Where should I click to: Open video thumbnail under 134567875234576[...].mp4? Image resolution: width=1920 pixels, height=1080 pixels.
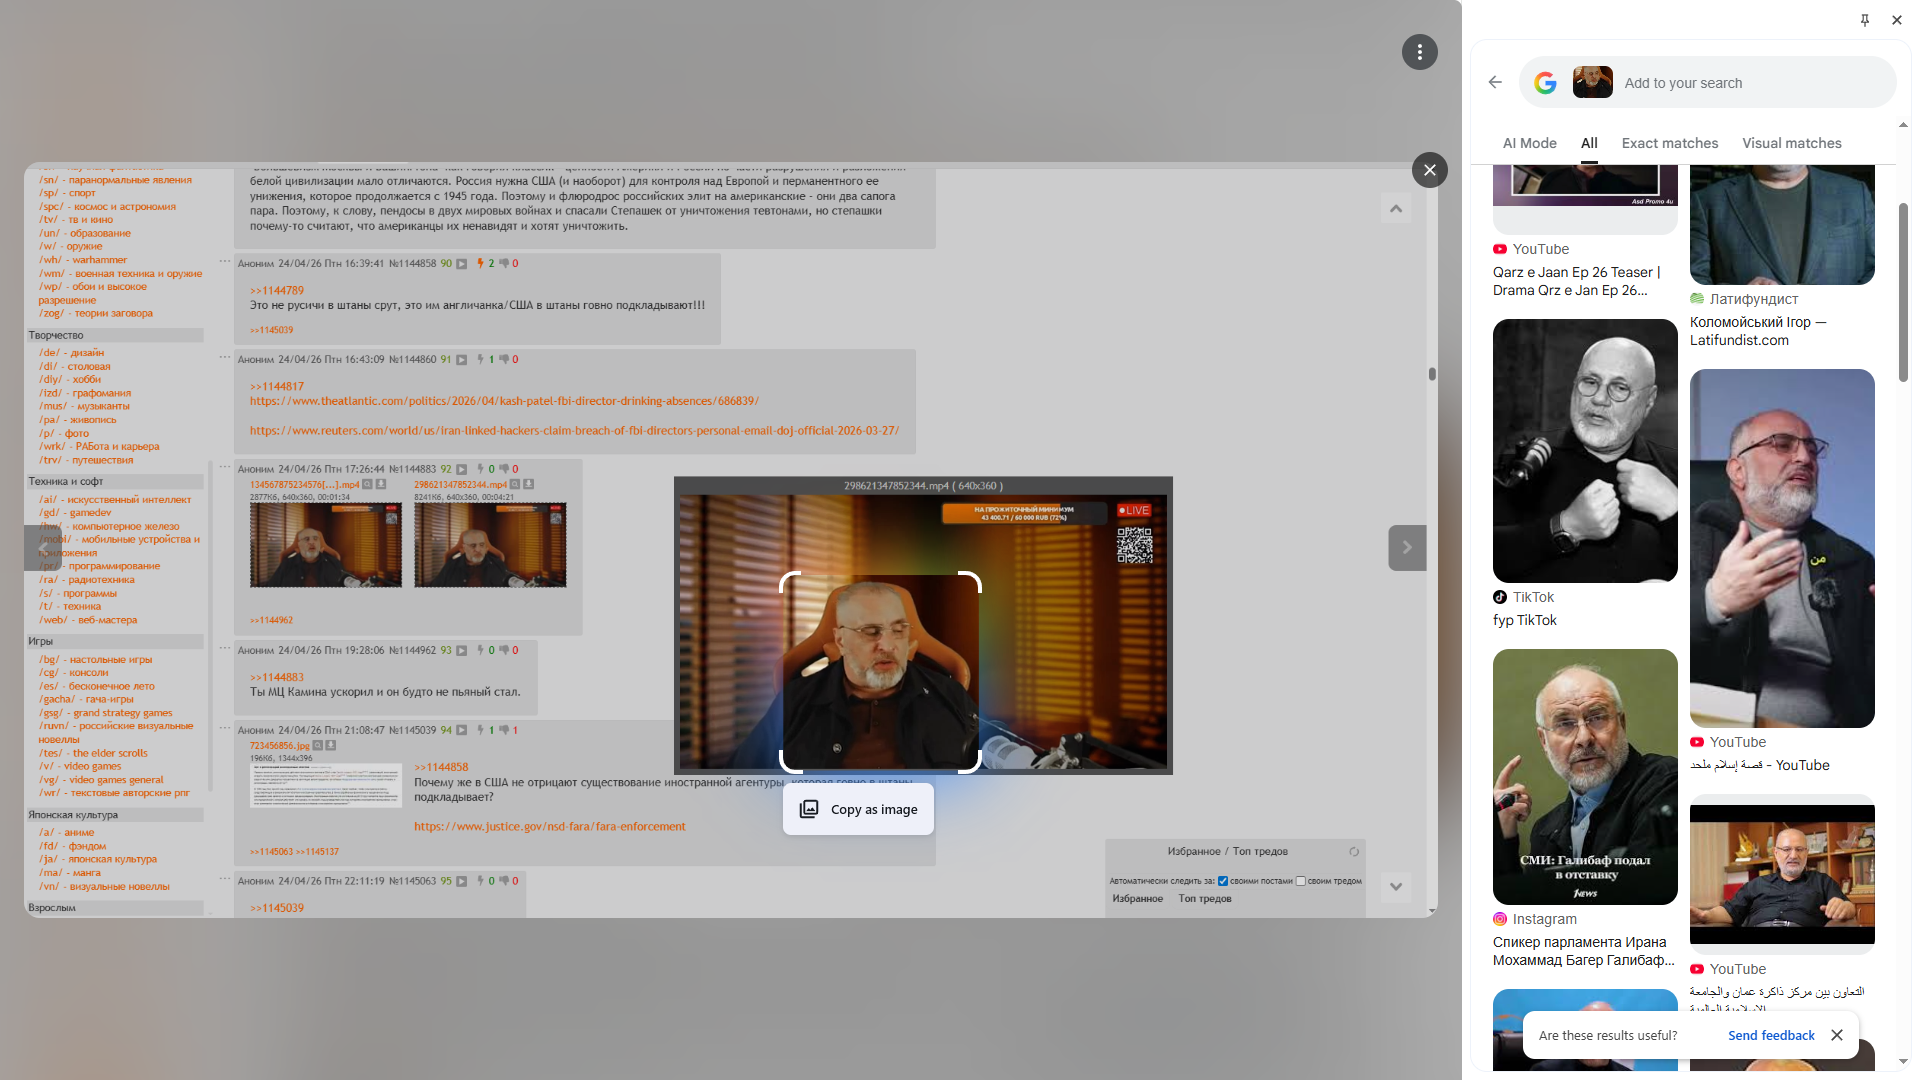tap(325, 545)
